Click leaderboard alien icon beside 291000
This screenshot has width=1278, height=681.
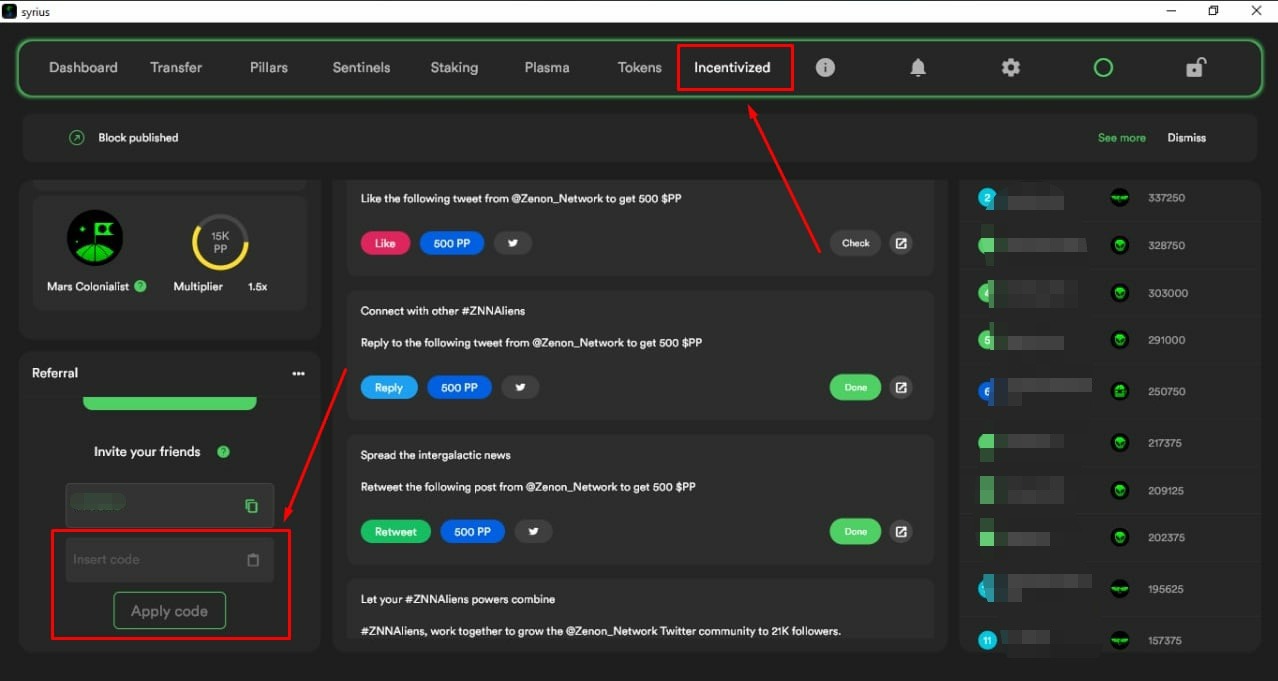tap(1120, 340)
